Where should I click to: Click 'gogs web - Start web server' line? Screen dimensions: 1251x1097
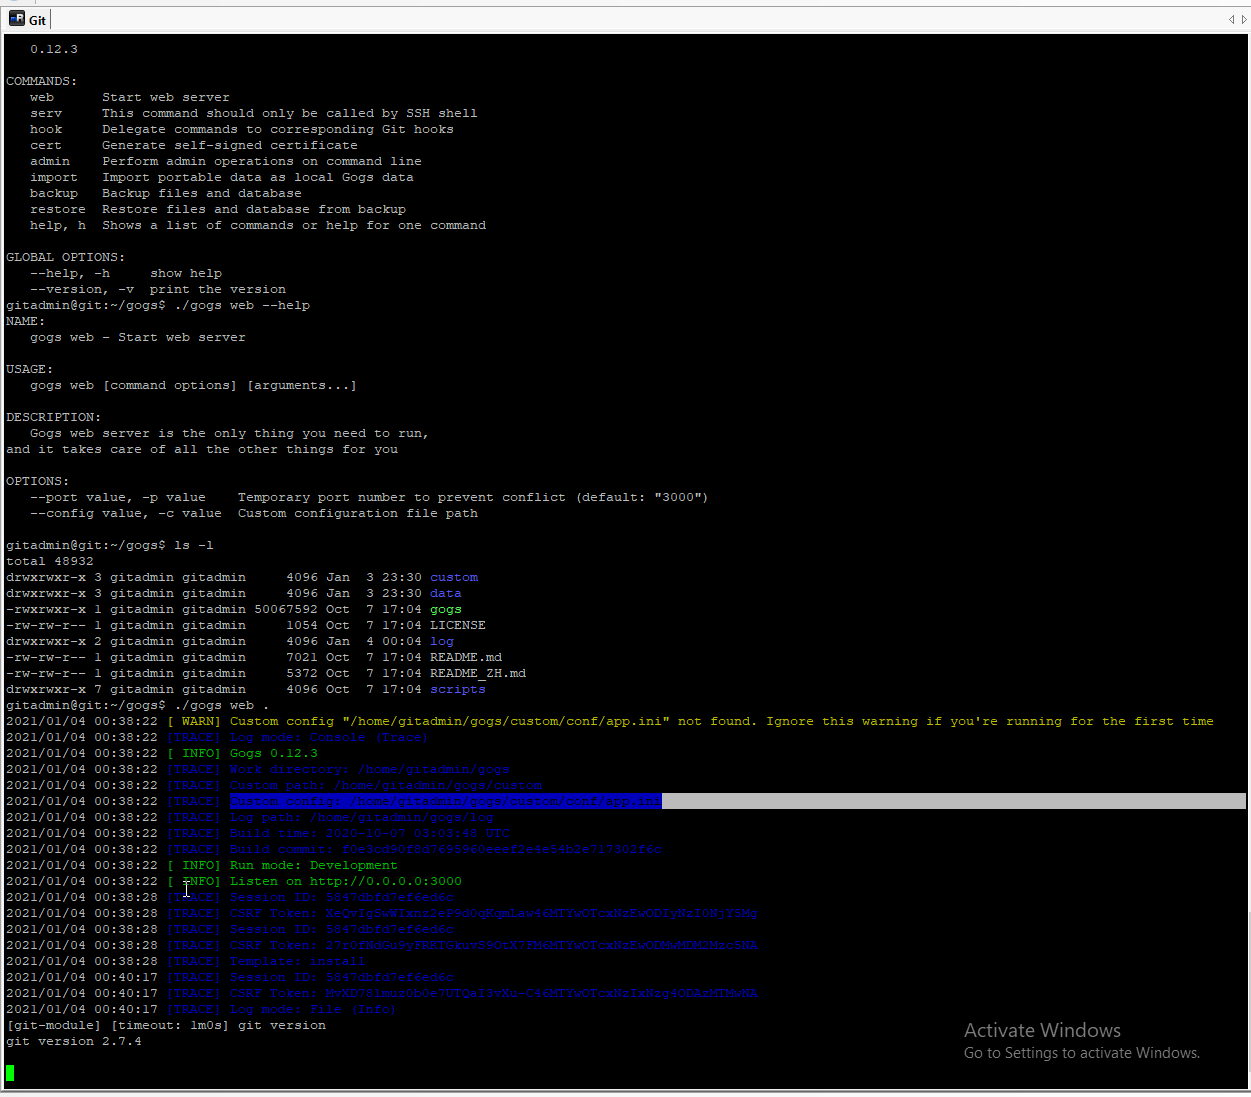[x=138, y=337]
